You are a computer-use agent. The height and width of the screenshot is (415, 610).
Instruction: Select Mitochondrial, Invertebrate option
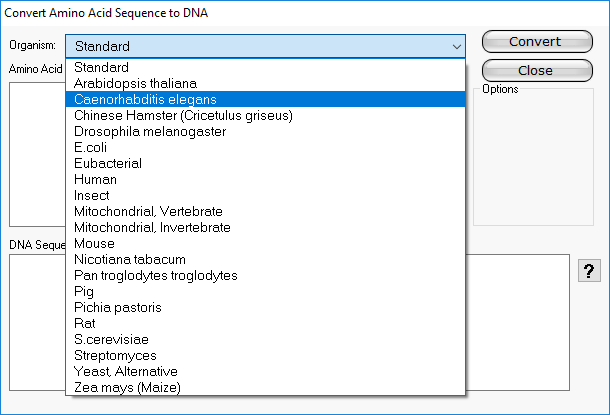coord(152,227)
